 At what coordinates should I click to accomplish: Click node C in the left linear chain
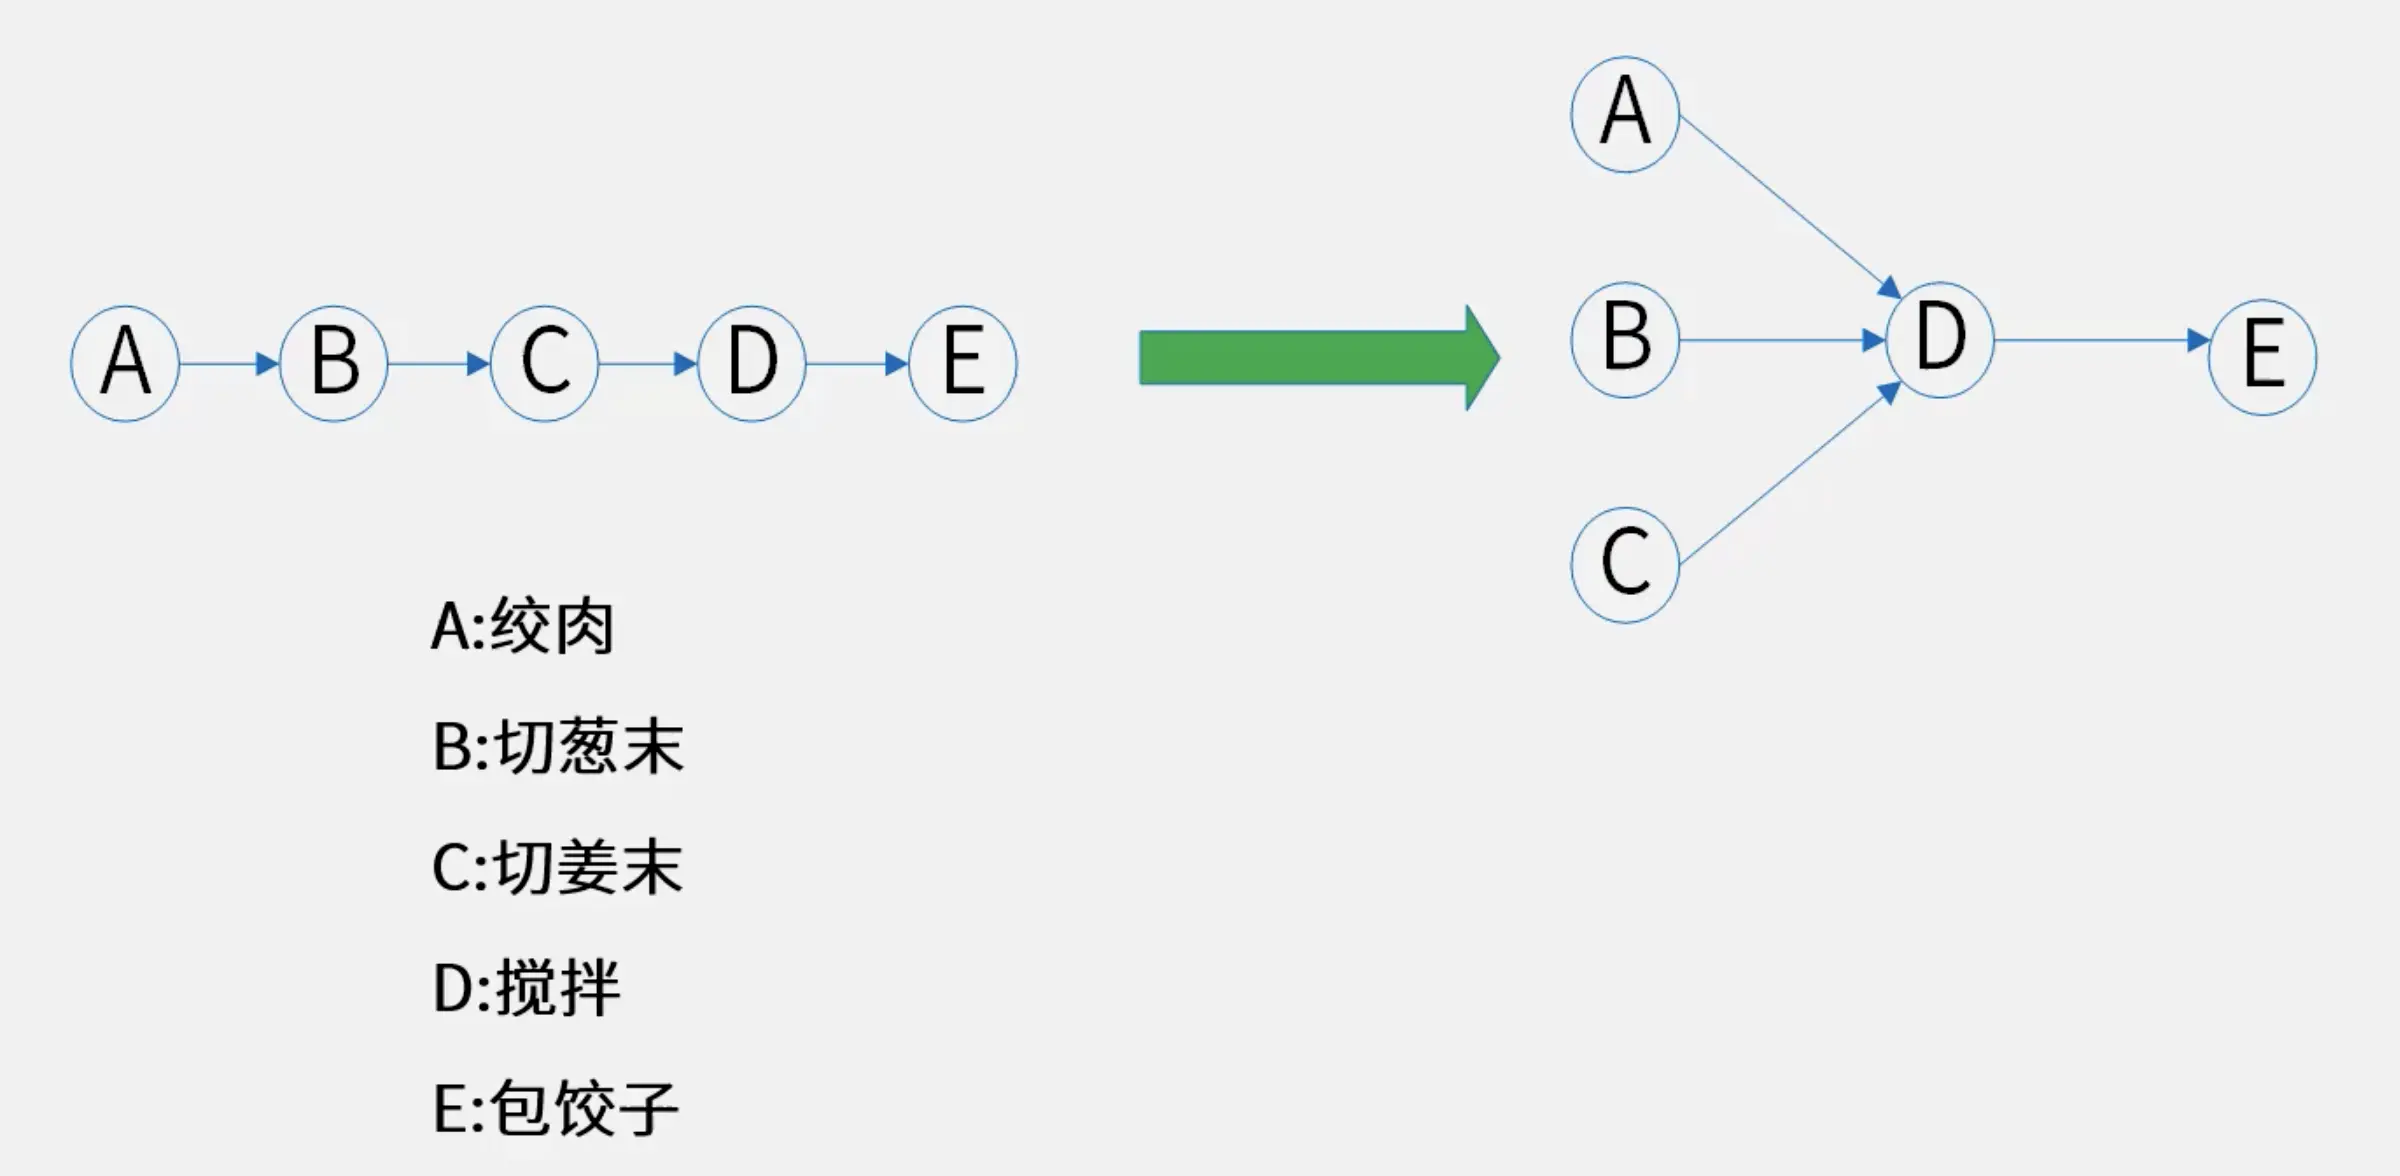[x=544, y=363]
